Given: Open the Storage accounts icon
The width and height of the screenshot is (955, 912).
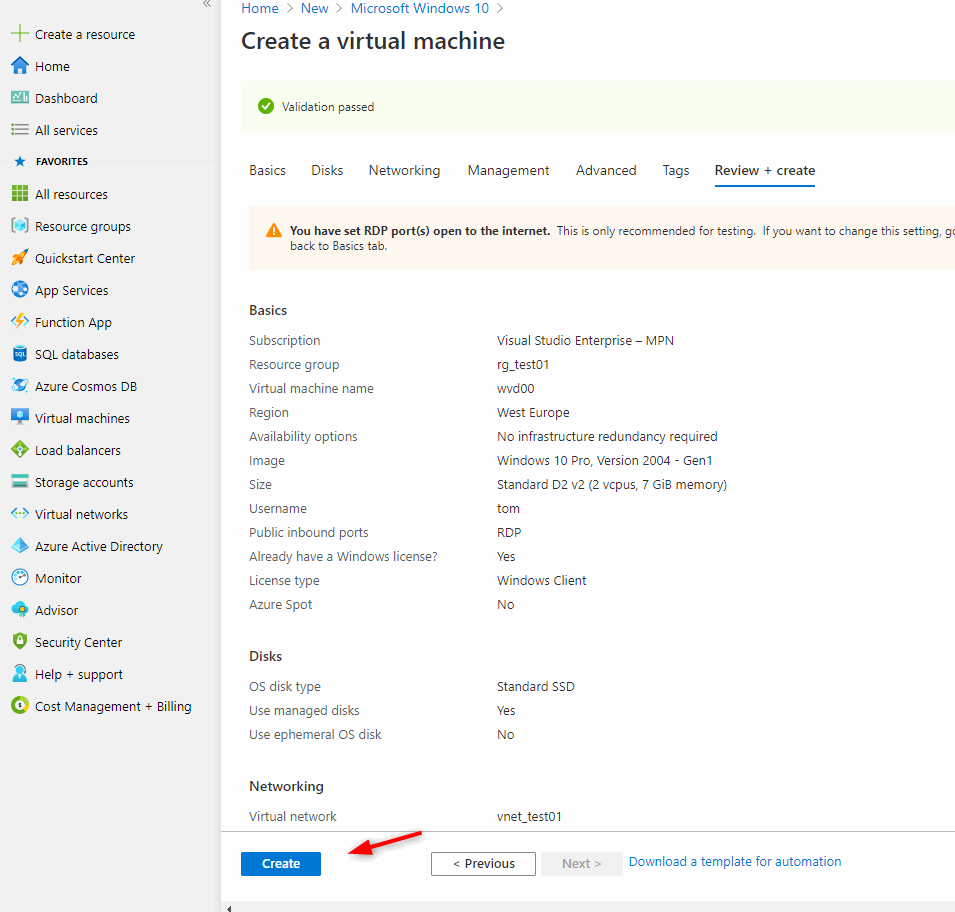Looking at the screenshot, I should pos(19,481).
